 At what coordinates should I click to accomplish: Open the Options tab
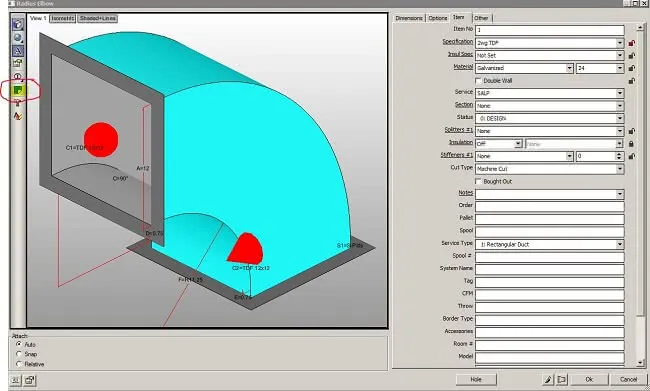[438, 18]
